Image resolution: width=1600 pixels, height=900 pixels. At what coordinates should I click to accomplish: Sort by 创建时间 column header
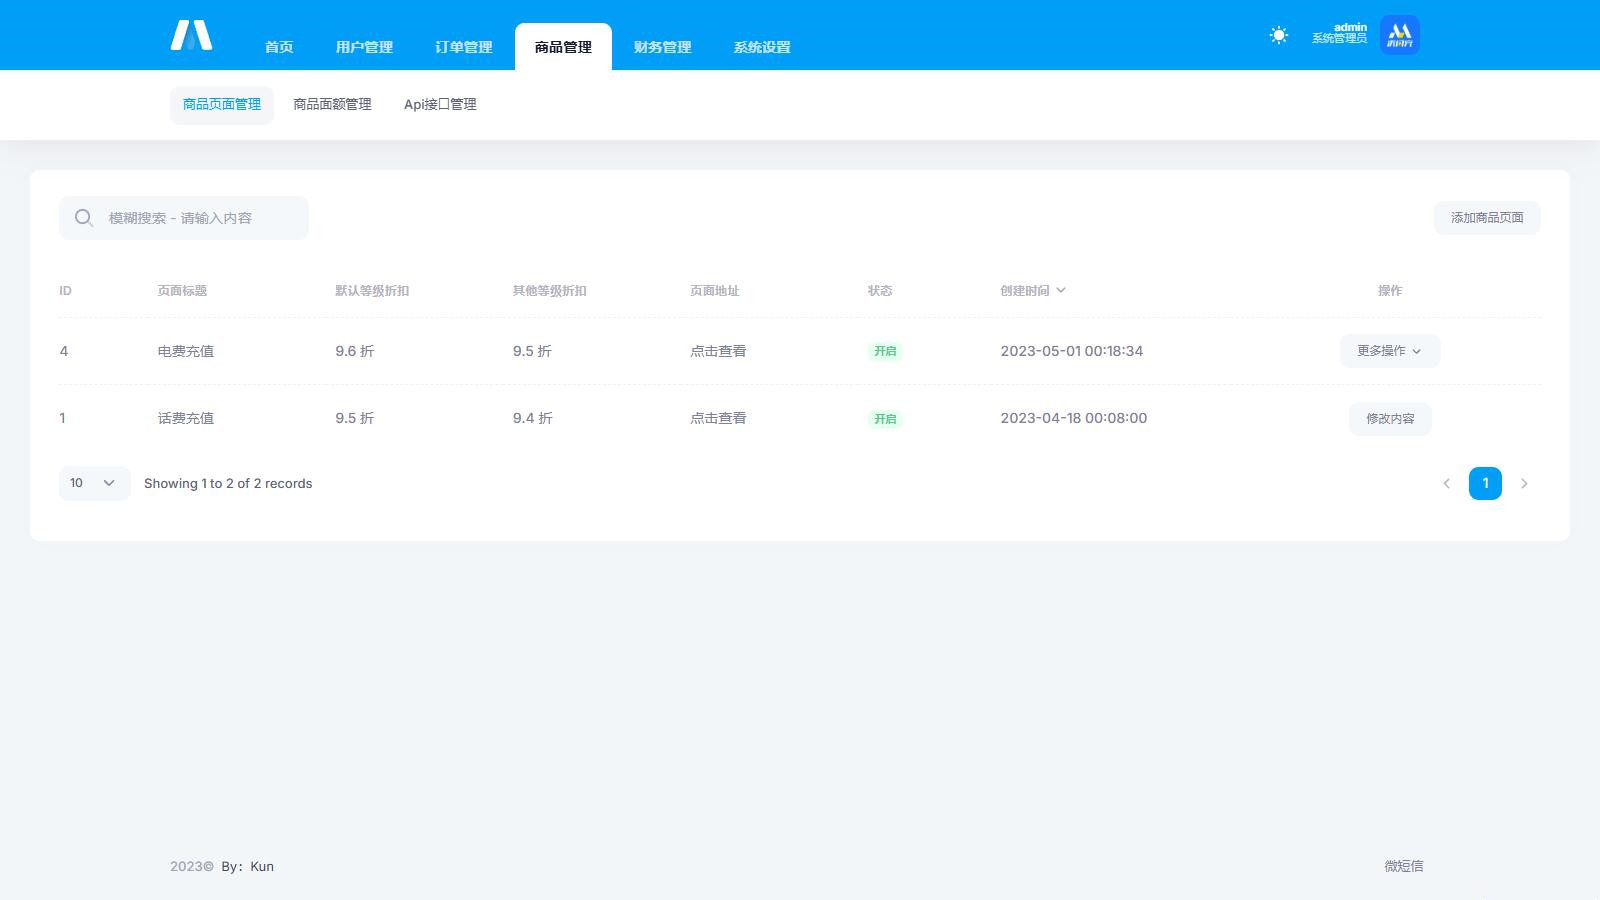[x=1032, y=290]
